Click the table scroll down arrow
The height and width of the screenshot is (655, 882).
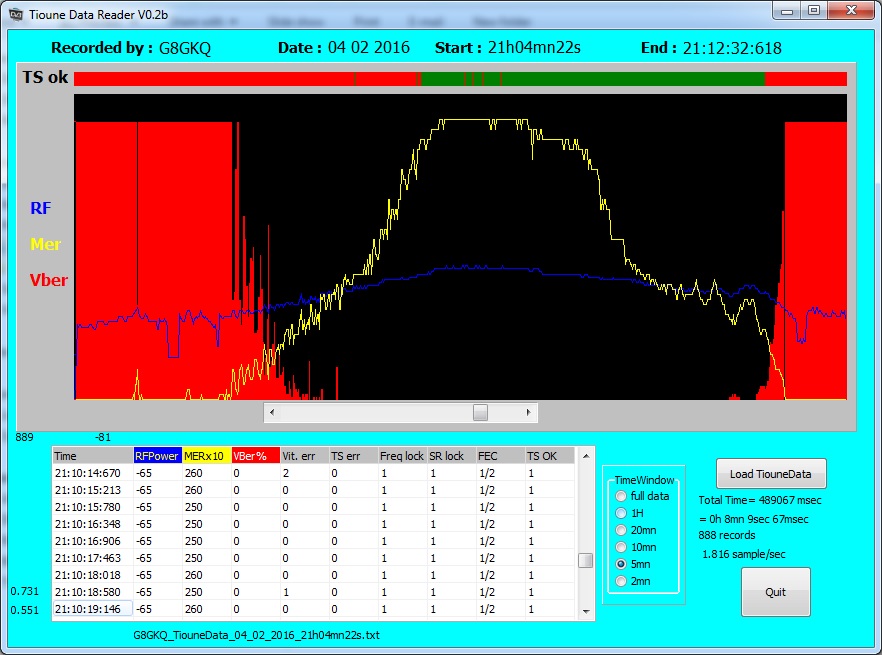(x=586, y=611)
